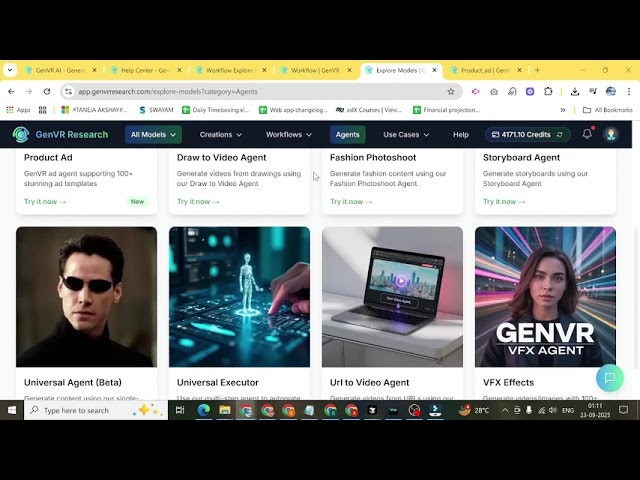Open the Daily Timeboxing bookmark

click(215, 110)
